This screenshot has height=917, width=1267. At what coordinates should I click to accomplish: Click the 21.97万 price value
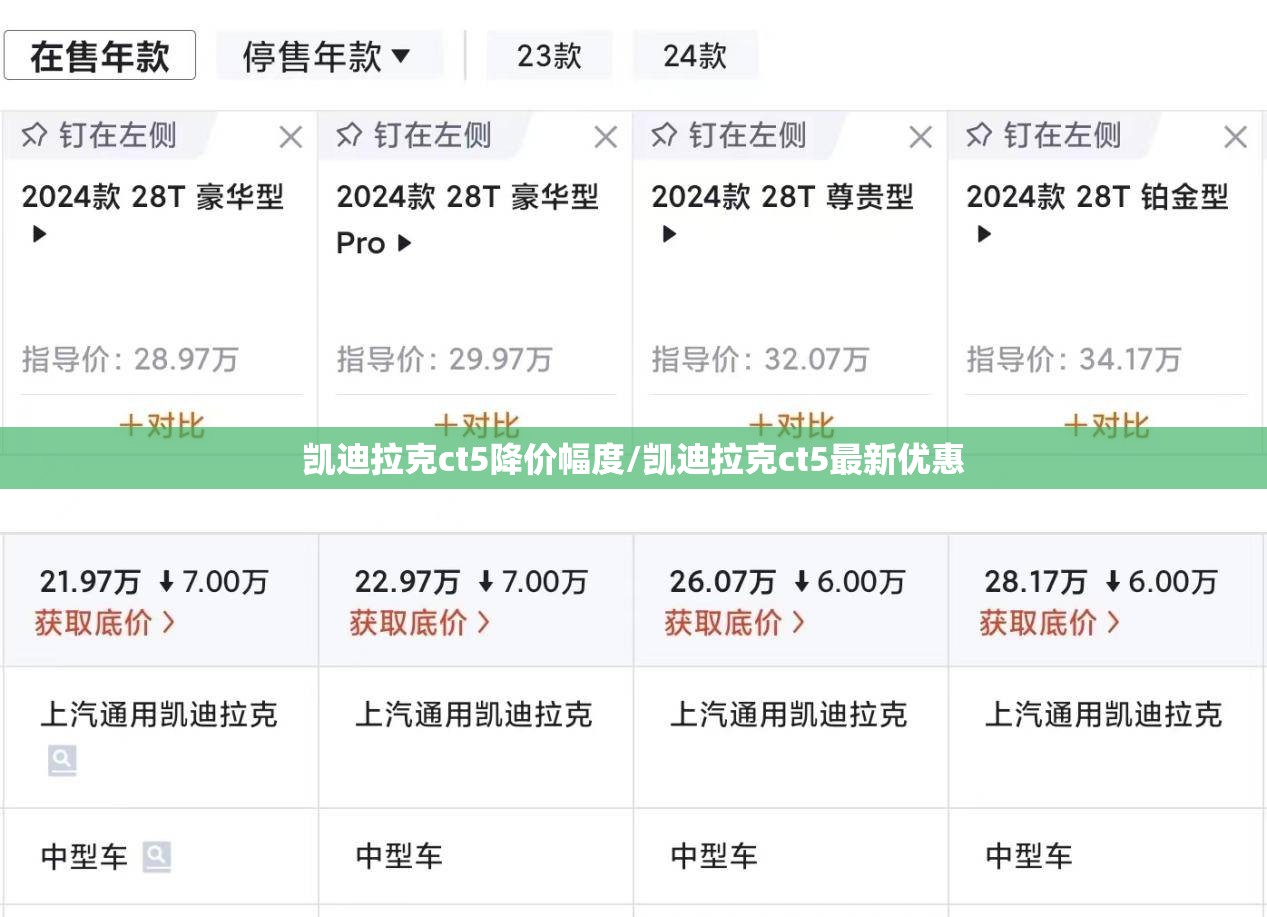(x=90, y=581)
